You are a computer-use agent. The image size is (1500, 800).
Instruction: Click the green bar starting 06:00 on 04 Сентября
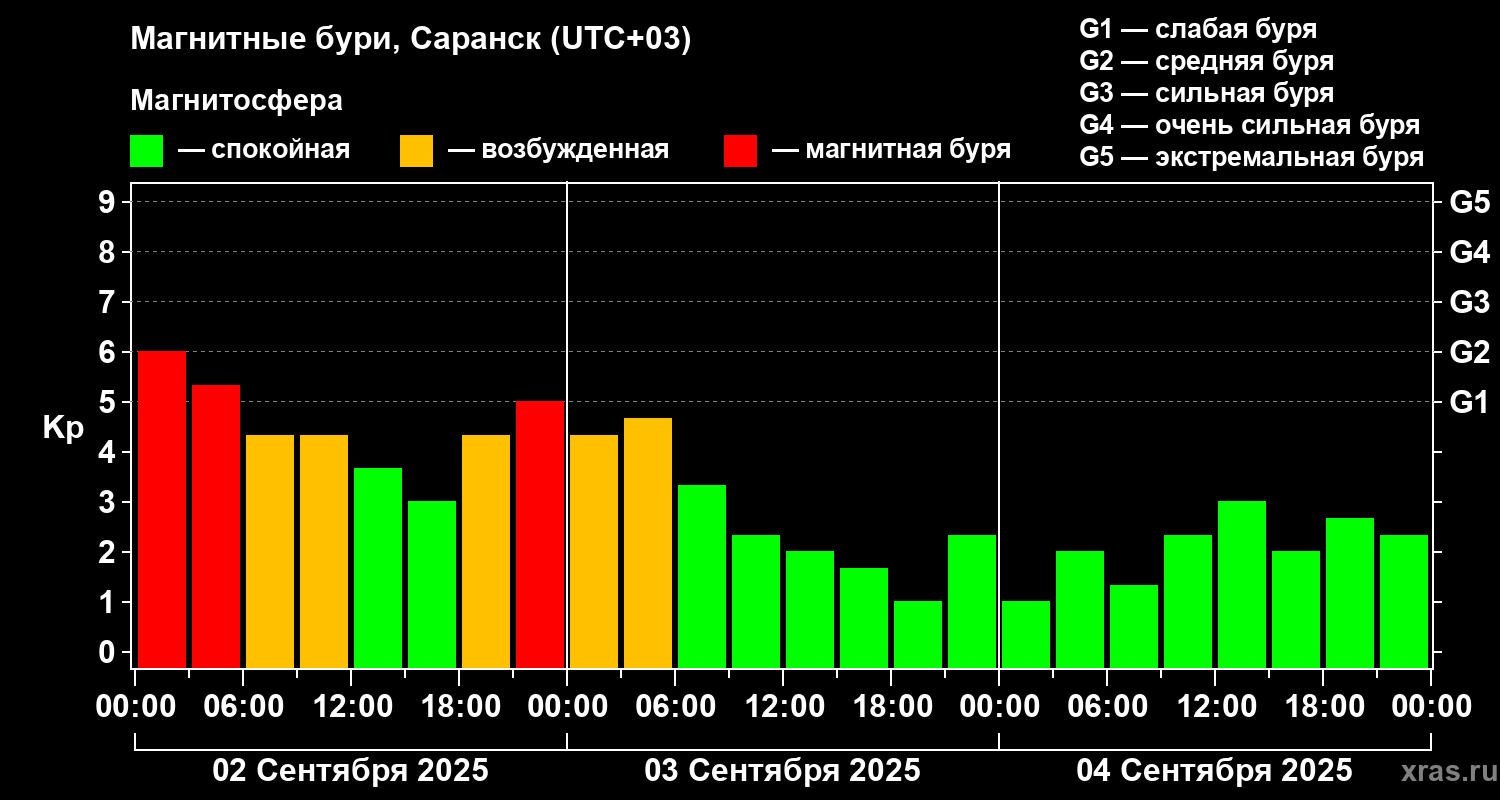[1134, 627]
